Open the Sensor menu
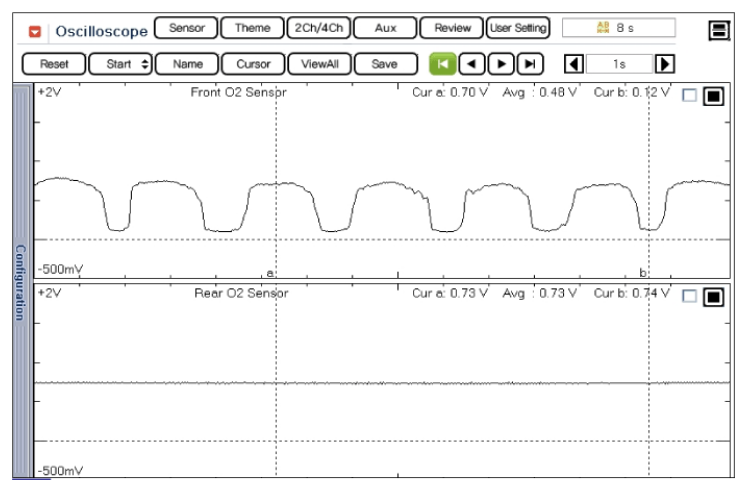The image size is (747, 492). [186, 29]
